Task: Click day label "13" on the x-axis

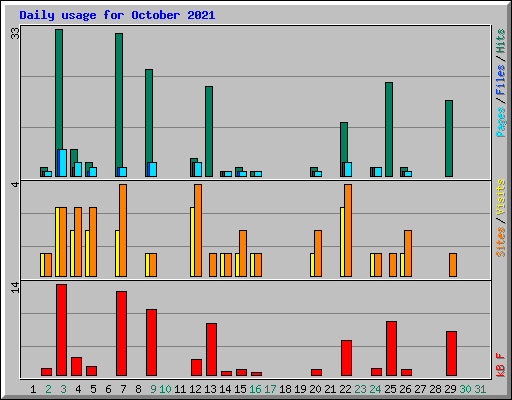Action: (x=210, y=389)
